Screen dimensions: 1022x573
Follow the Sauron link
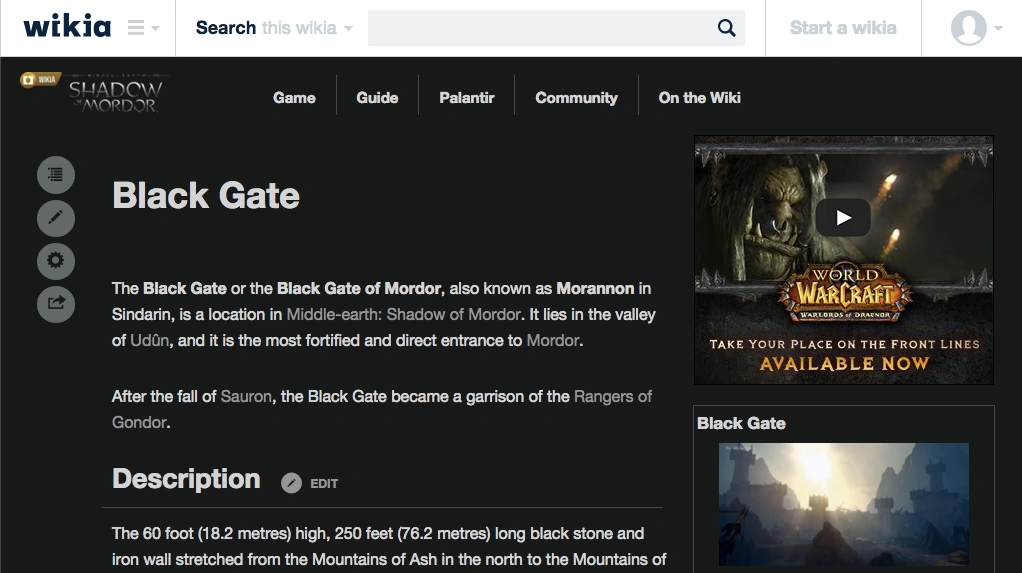point(246,396)
